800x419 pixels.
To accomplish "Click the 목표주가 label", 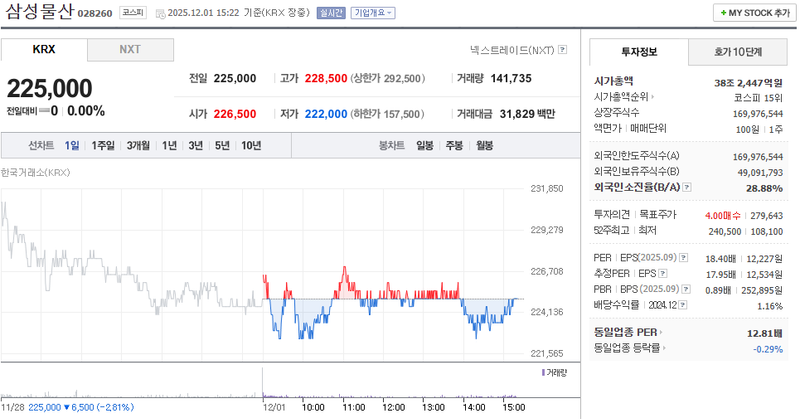I will pyautogui.click(x=658, y=214).
